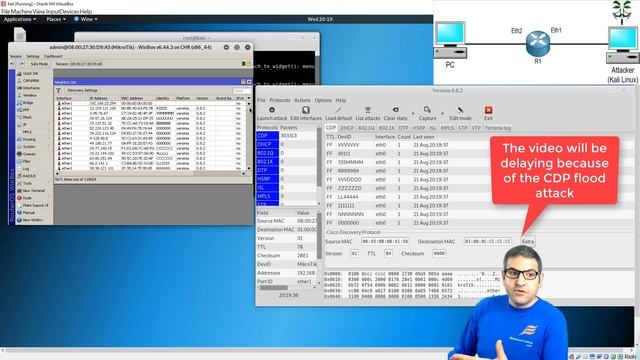Click the Edit interfaces toolbar icon
The width and height of the screenshot is (640, 360).
[x=306, y=110]
